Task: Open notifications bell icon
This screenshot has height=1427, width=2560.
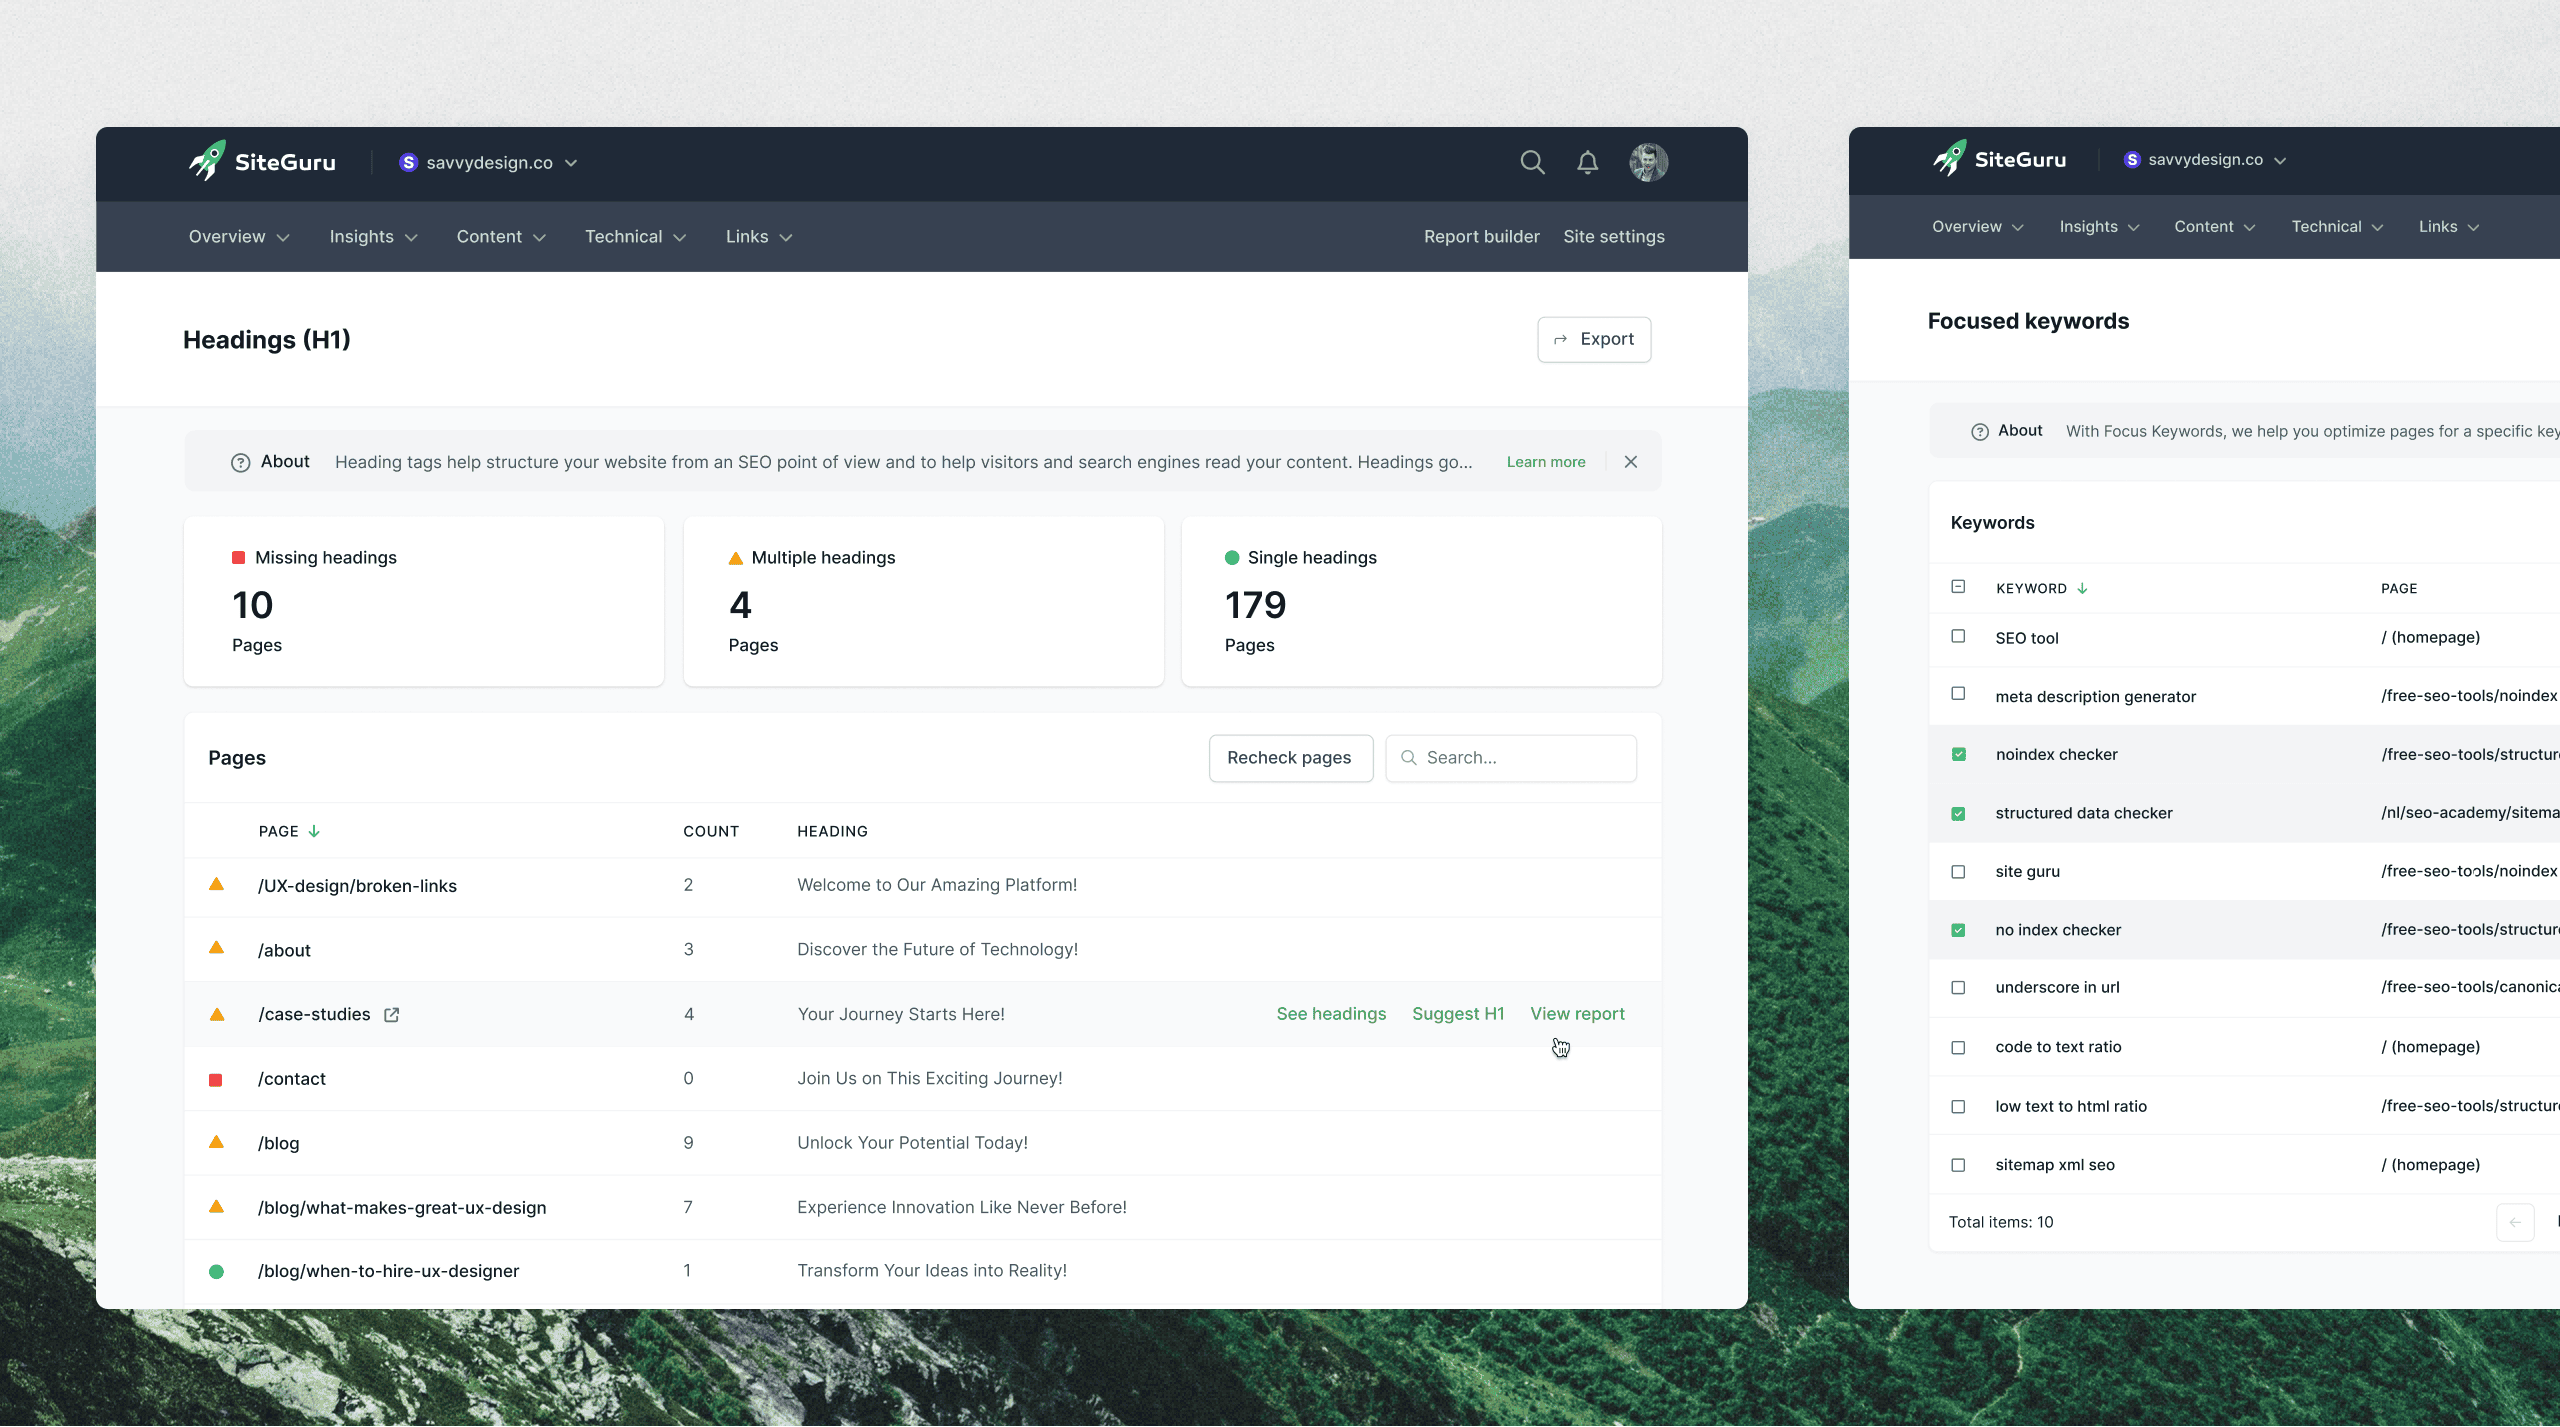Action: click(1587, 162)
